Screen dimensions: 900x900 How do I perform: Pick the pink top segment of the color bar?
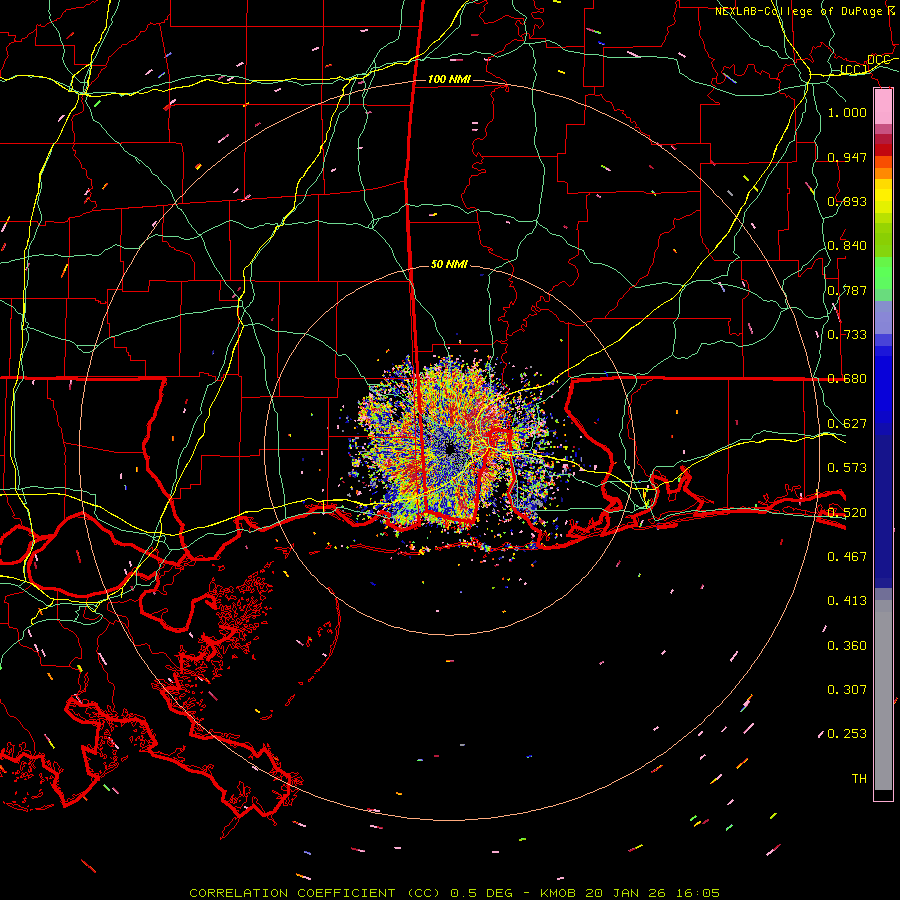pos(883,107)
